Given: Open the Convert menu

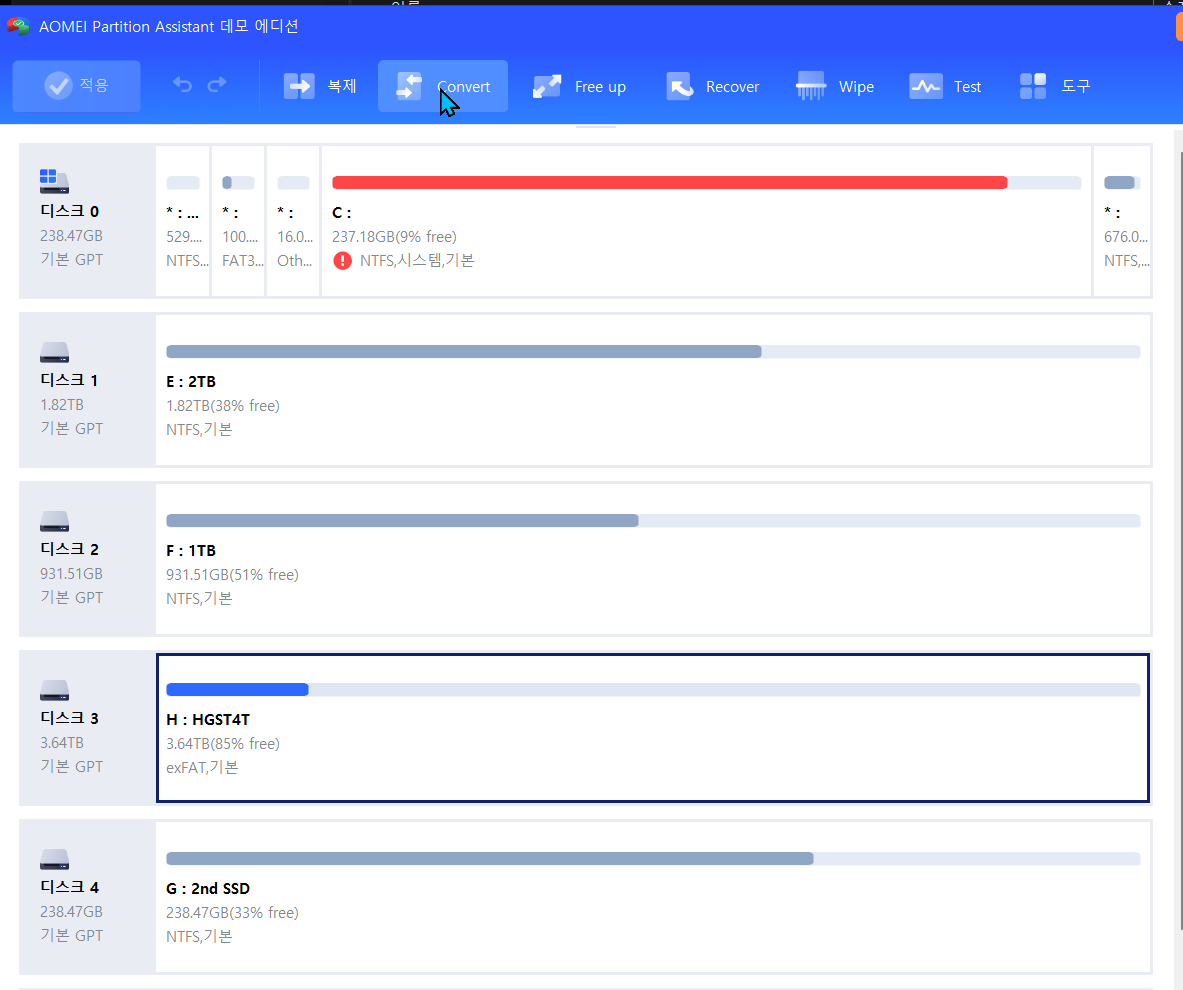Looking at the screenshot, I should pos(443,86).
